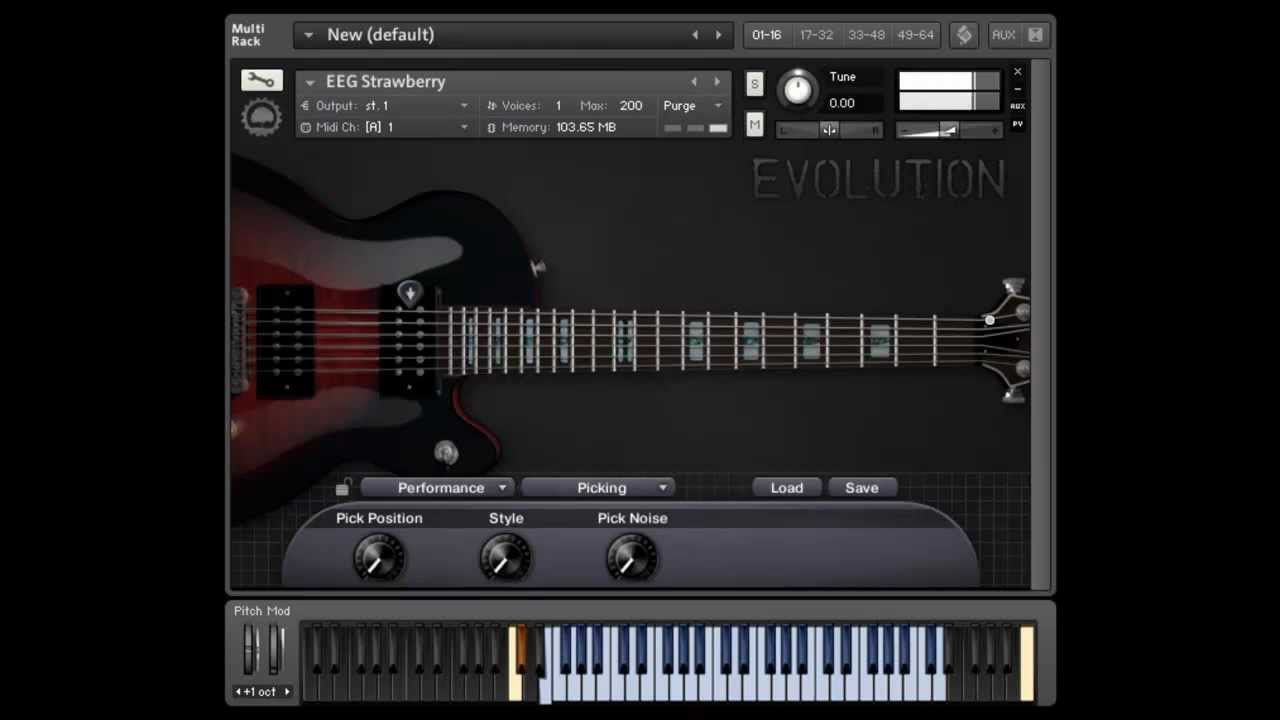The image size is (1280, 720).
Task: Mute the instrument with M button
Action: [x=754, y=125]
